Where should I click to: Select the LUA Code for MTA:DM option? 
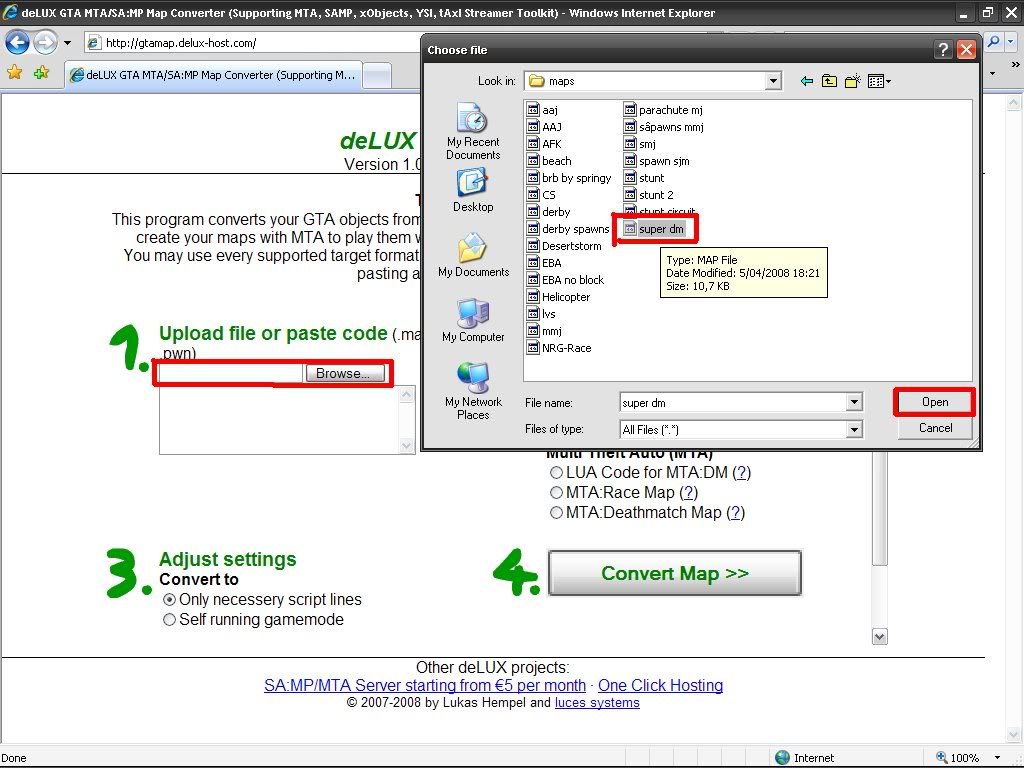pos(556,472)
